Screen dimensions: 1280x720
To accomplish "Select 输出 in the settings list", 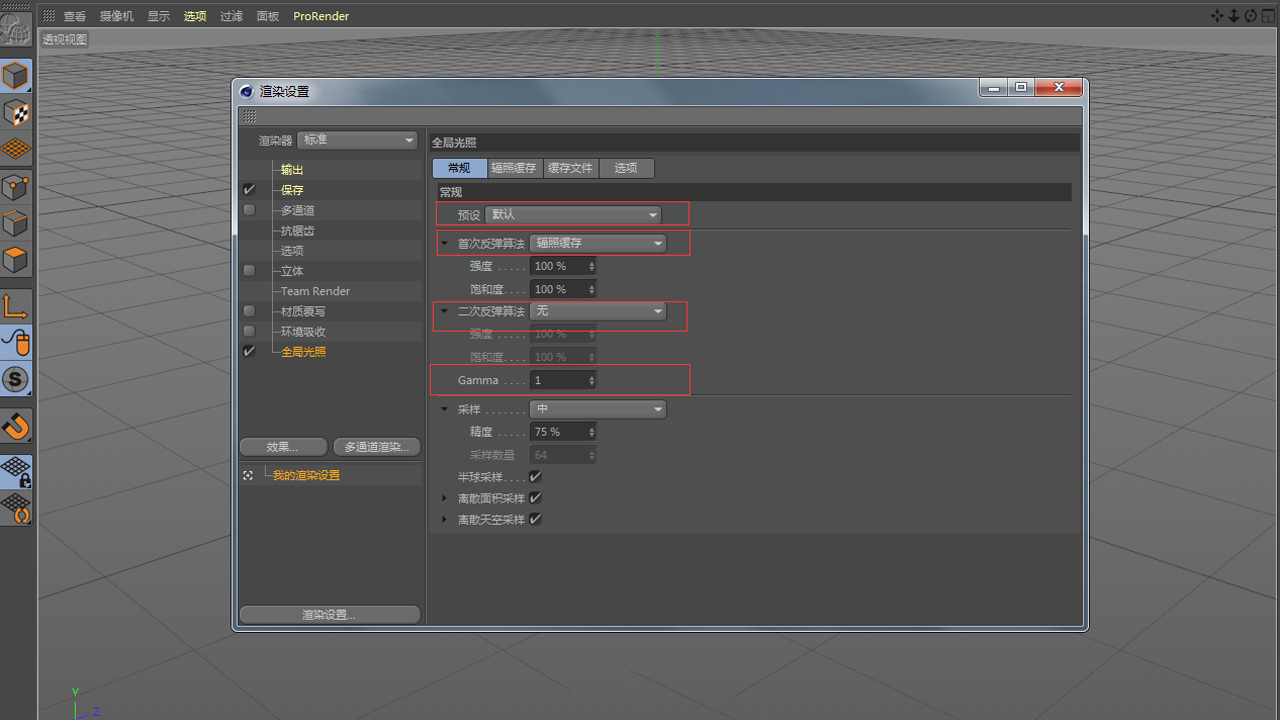I will pos(292,170).
